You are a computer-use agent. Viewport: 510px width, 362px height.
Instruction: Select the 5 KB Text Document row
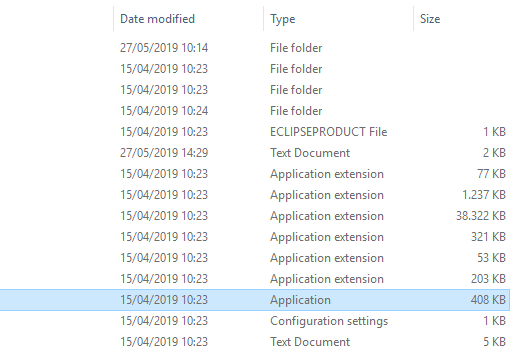click(255, 342)
